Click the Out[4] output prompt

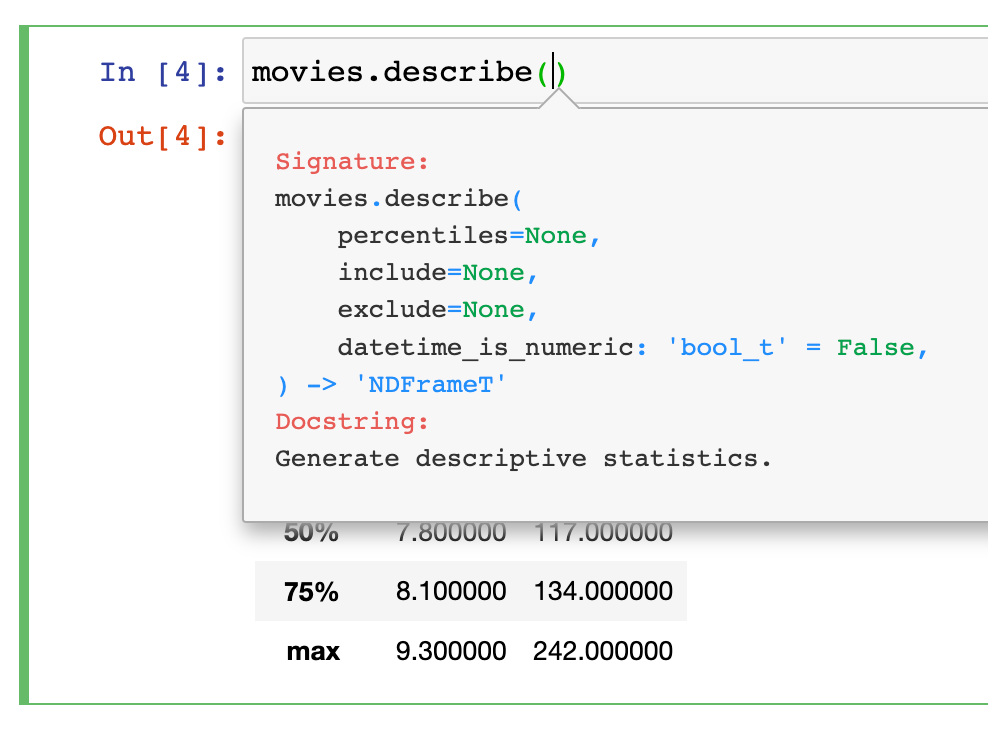point(163,136)
